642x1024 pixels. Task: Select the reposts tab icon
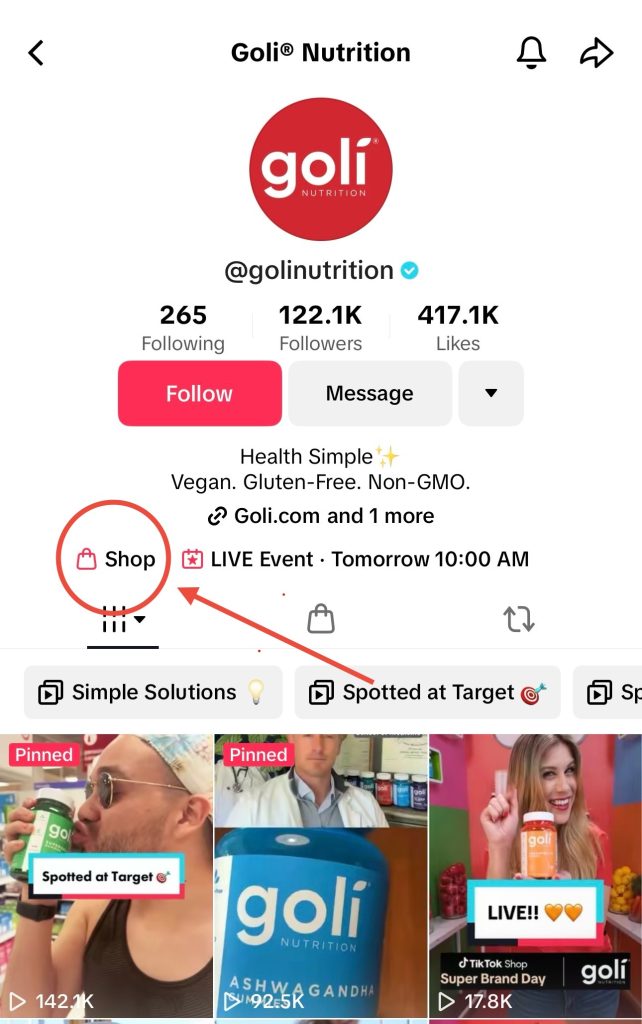[x=519, y=619]
